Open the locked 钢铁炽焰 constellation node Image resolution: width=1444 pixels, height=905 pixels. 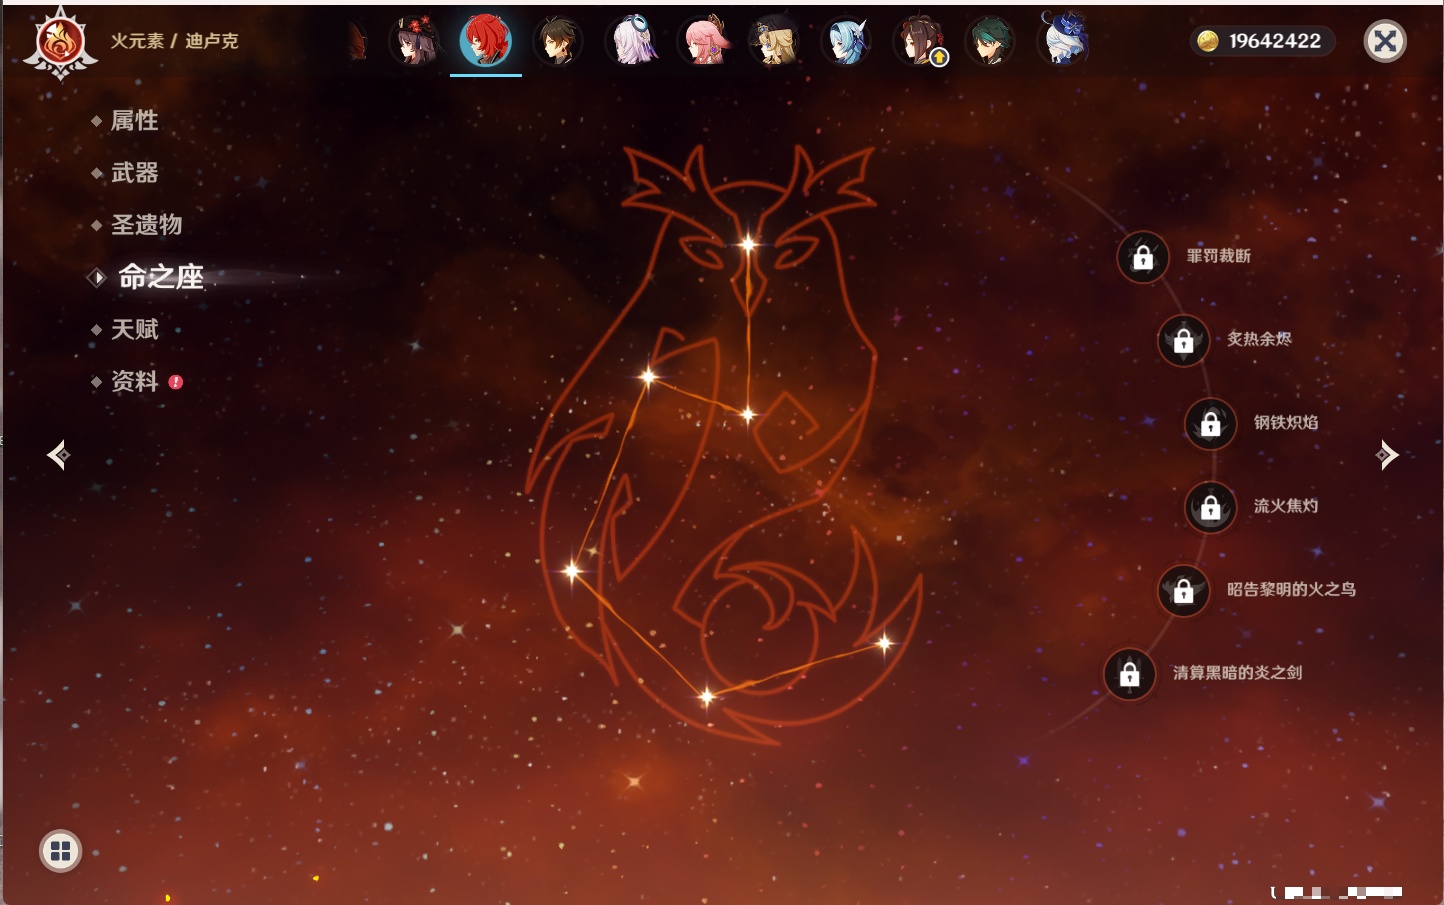[x=1211, y=423]
